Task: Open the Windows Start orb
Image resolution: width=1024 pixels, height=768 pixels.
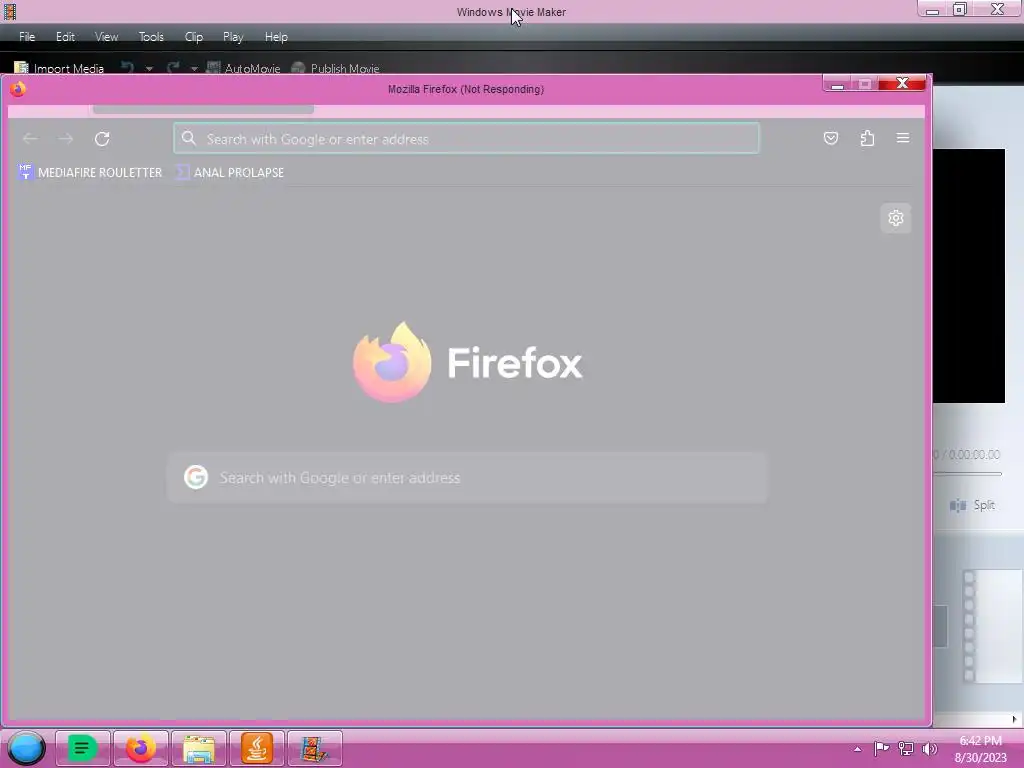Action: coord(26,748)
